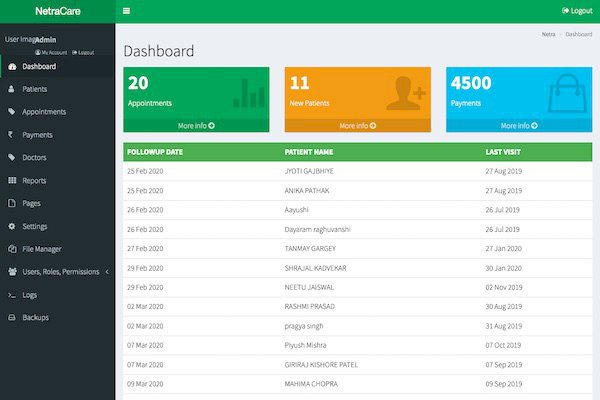
Task: Click the Logs terminal icon
Action: (12, 295)
